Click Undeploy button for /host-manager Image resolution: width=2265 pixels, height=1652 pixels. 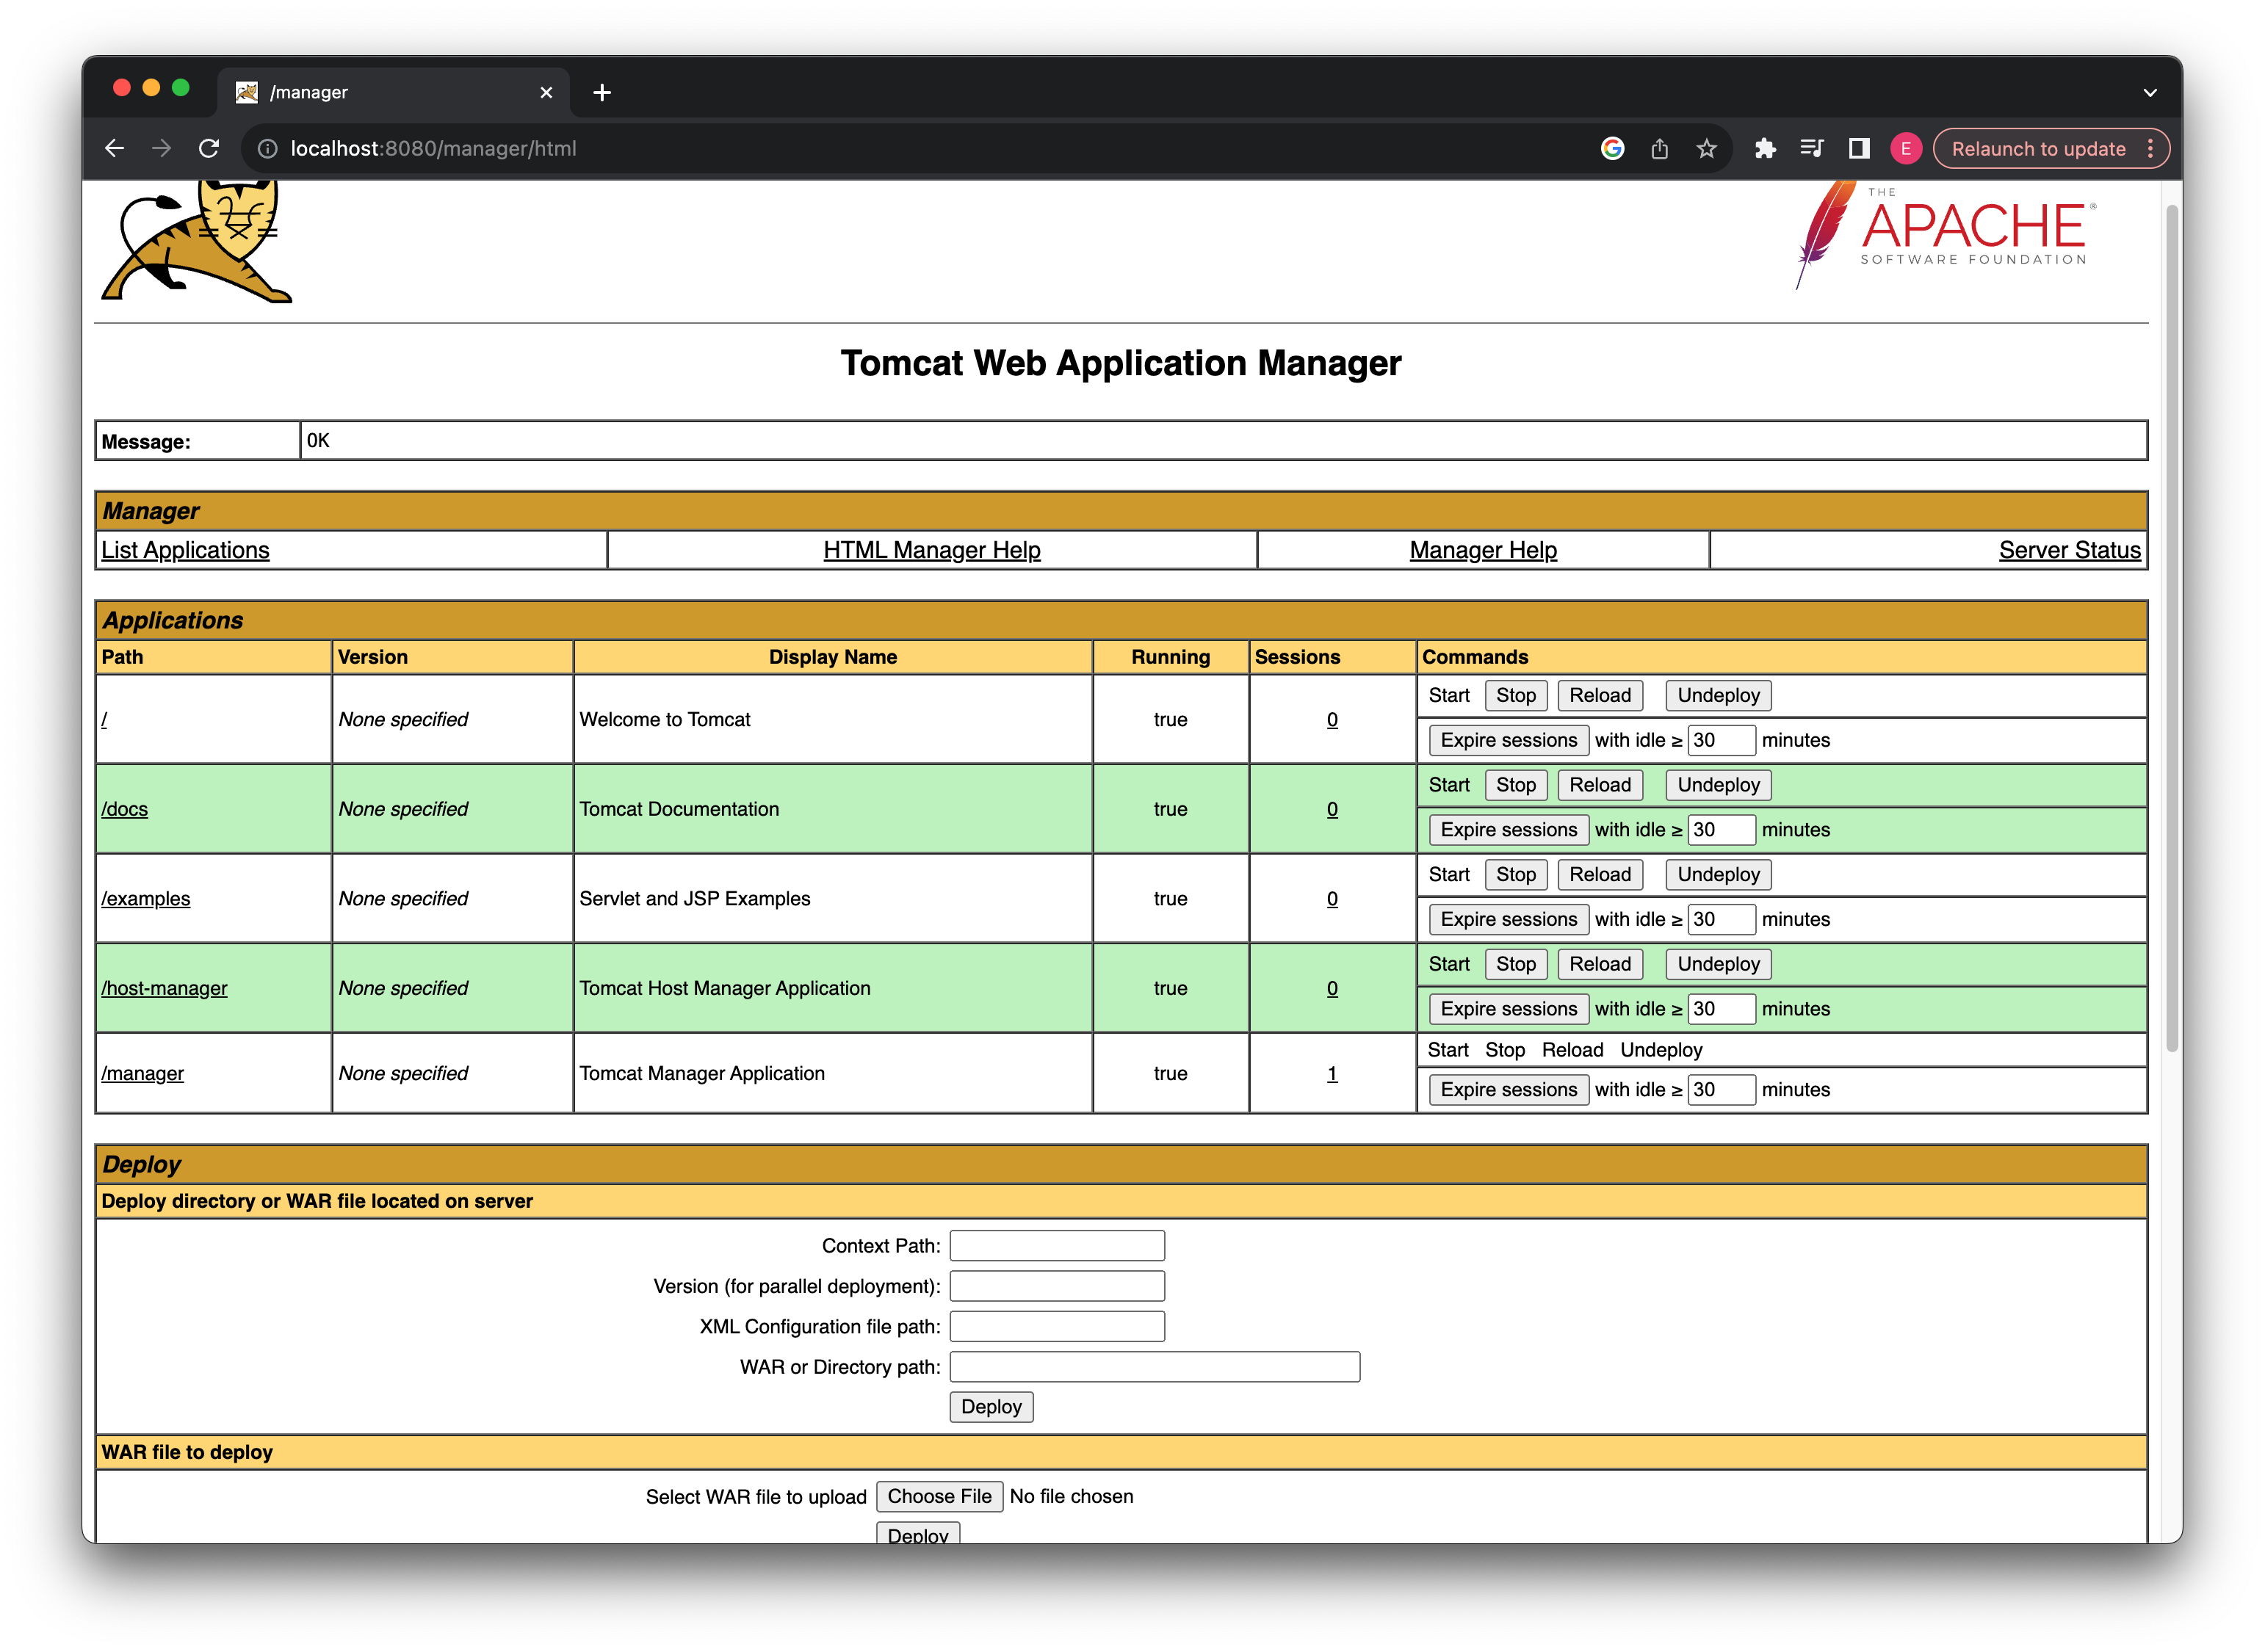(x=1716, y=963)
